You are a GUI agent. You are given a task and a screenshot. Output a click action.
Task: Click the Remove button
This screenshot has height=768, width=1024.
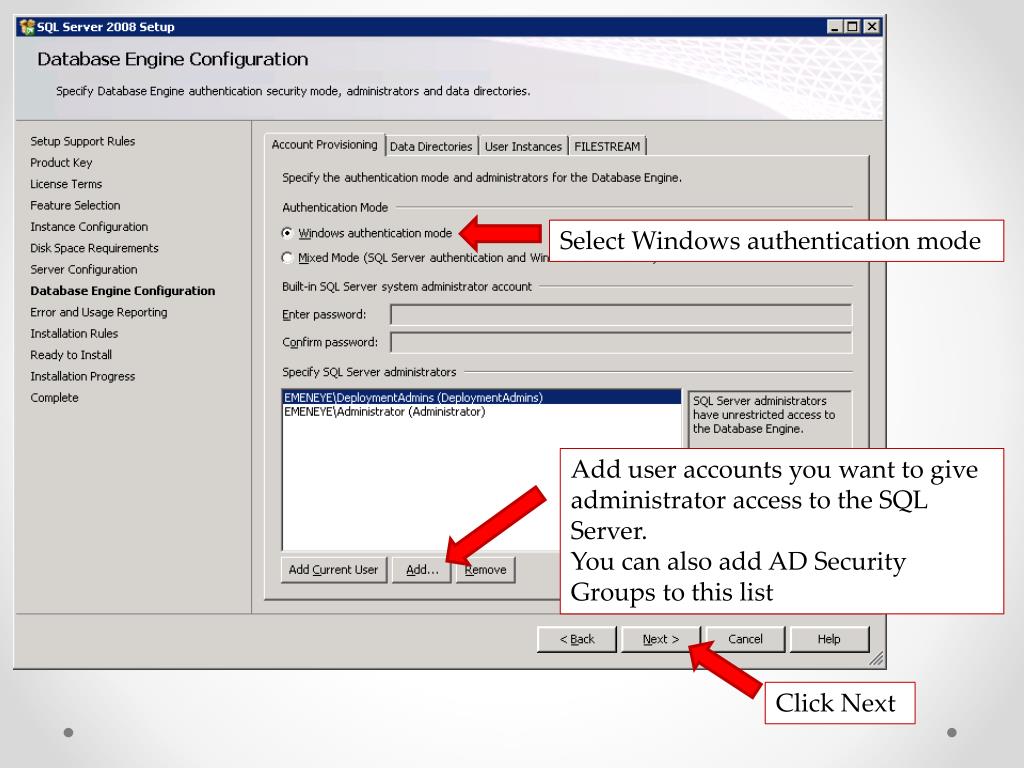(x=485, y=569)
